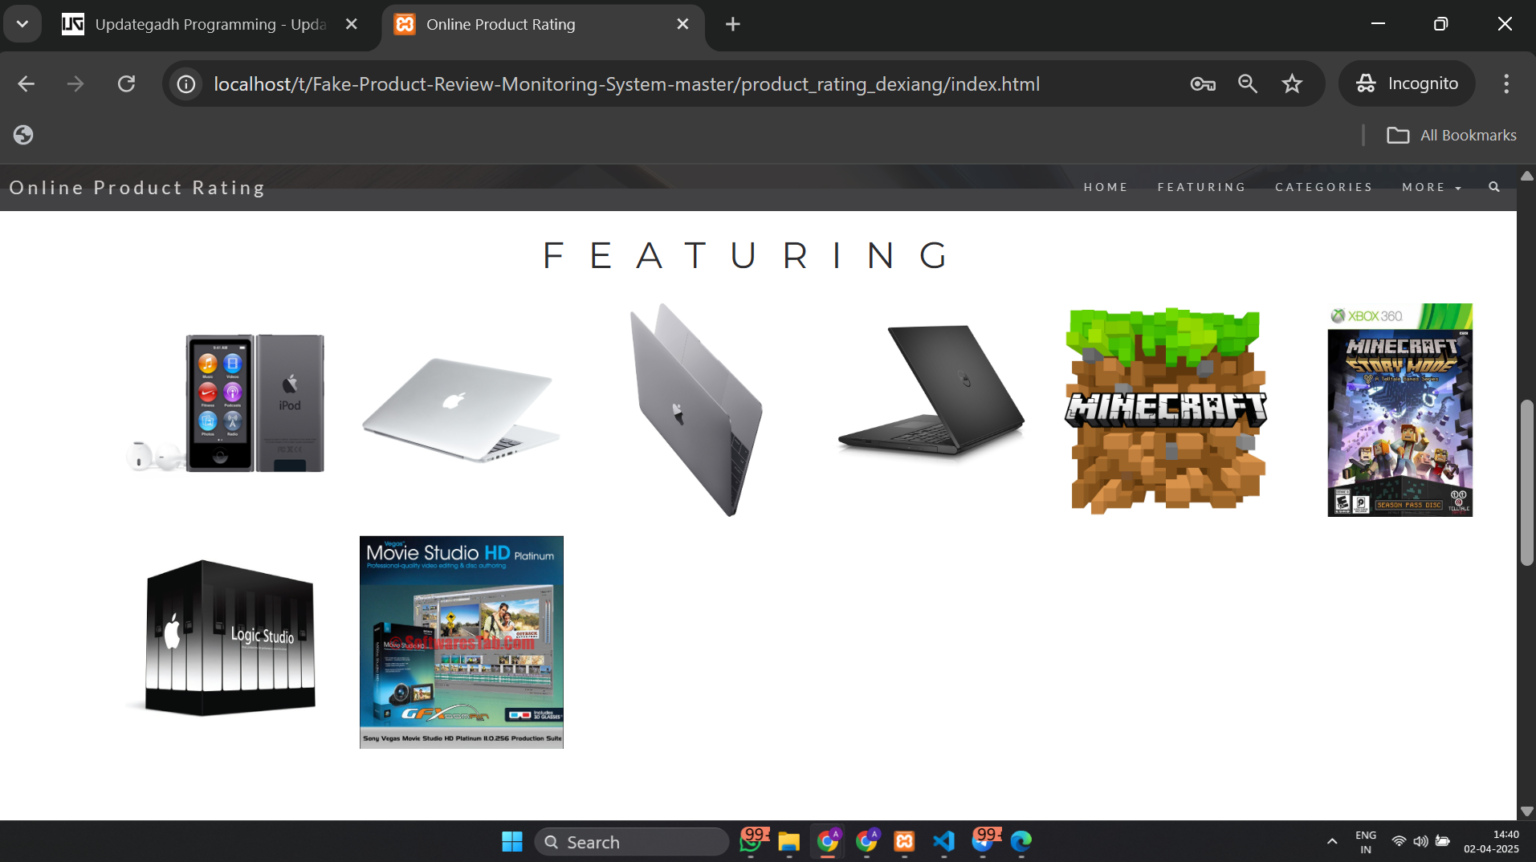Open the browser zoom magnifier icon
Image resolution: width=1536 pixels, height=862 pixels.
pos(1247,84)
